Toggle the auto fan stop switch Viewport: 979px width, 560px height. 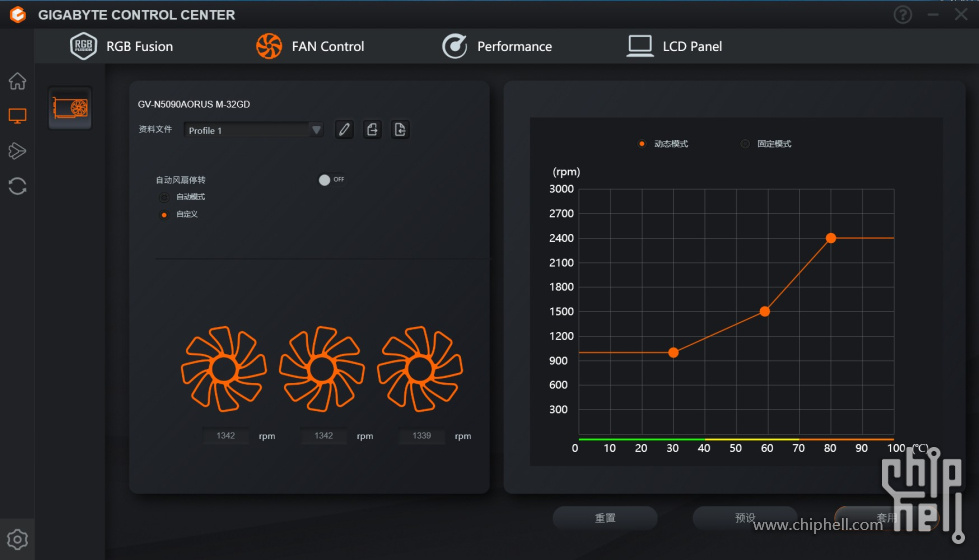coord(331,180)
